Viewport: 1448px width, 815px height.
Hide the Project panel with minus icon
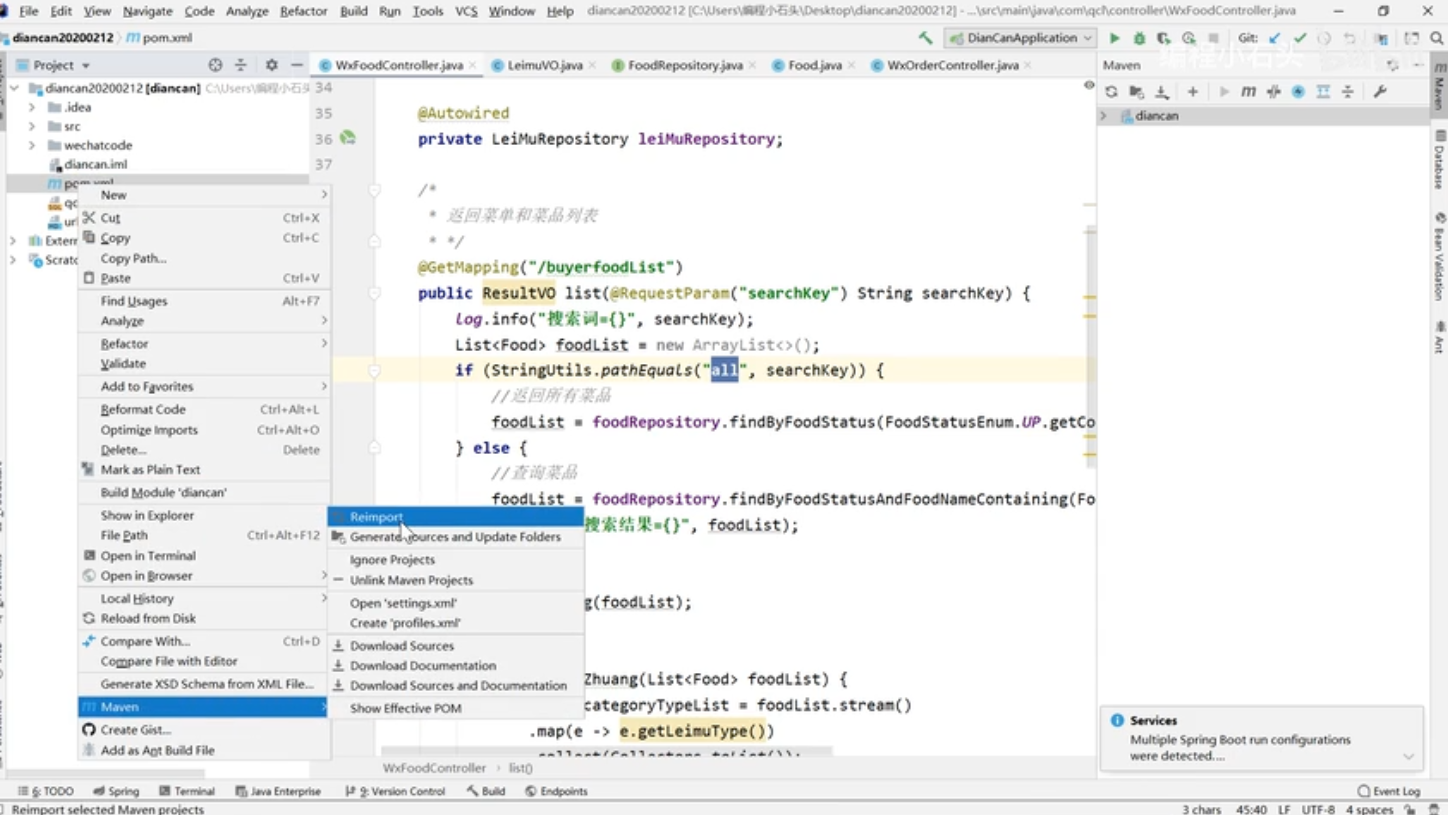pyautogui.click(x=296, y=65)
